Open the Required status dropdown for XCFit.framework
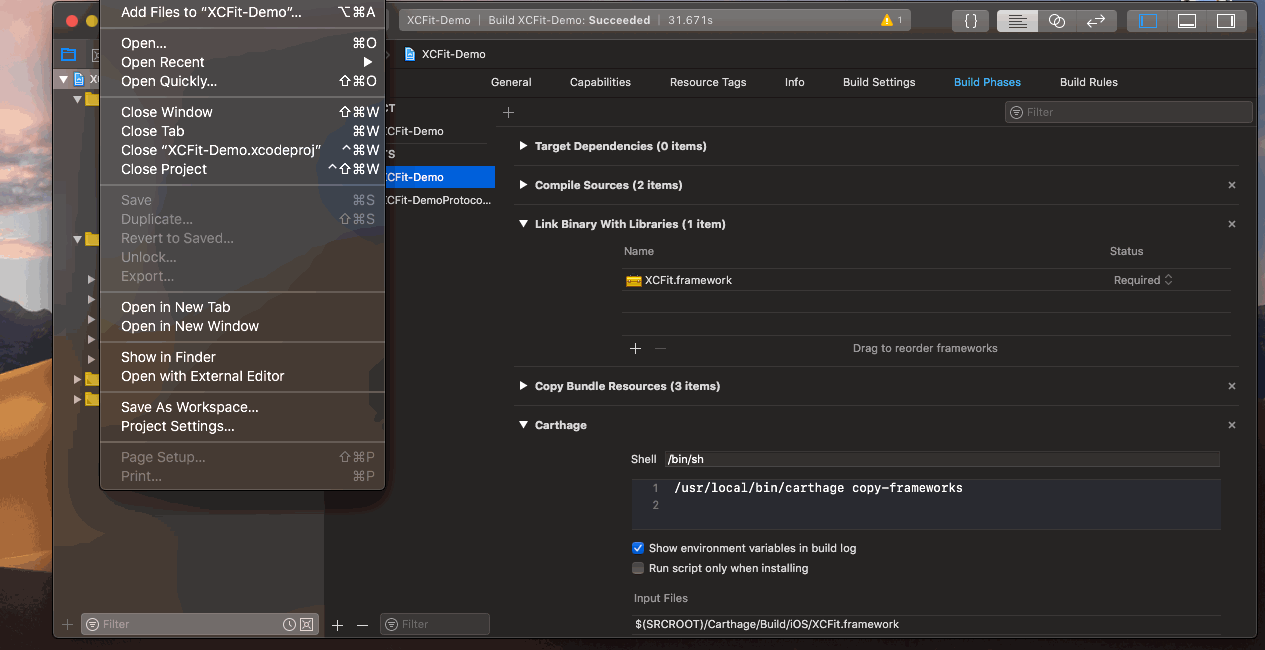Screen dimensions: 1265x650 point(1143,280)
